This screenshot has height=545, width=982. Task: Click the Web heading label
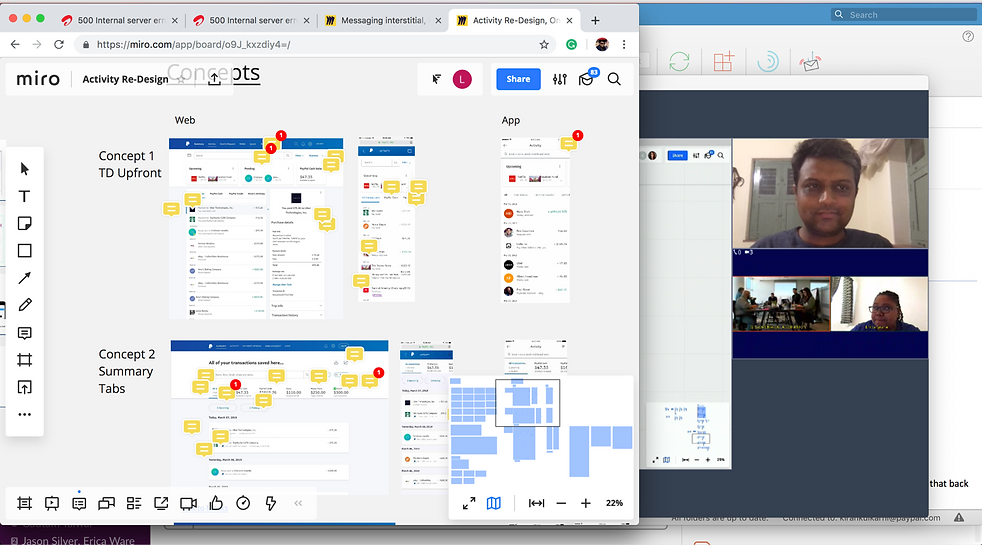click(185, 120)
